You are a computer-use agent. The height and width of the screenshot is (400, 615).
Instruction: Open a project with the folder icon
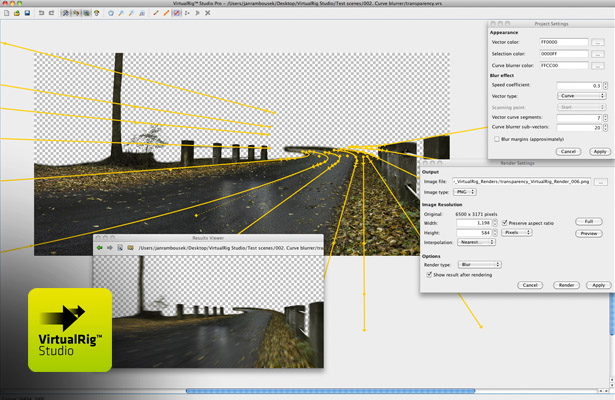click(17, 13)
